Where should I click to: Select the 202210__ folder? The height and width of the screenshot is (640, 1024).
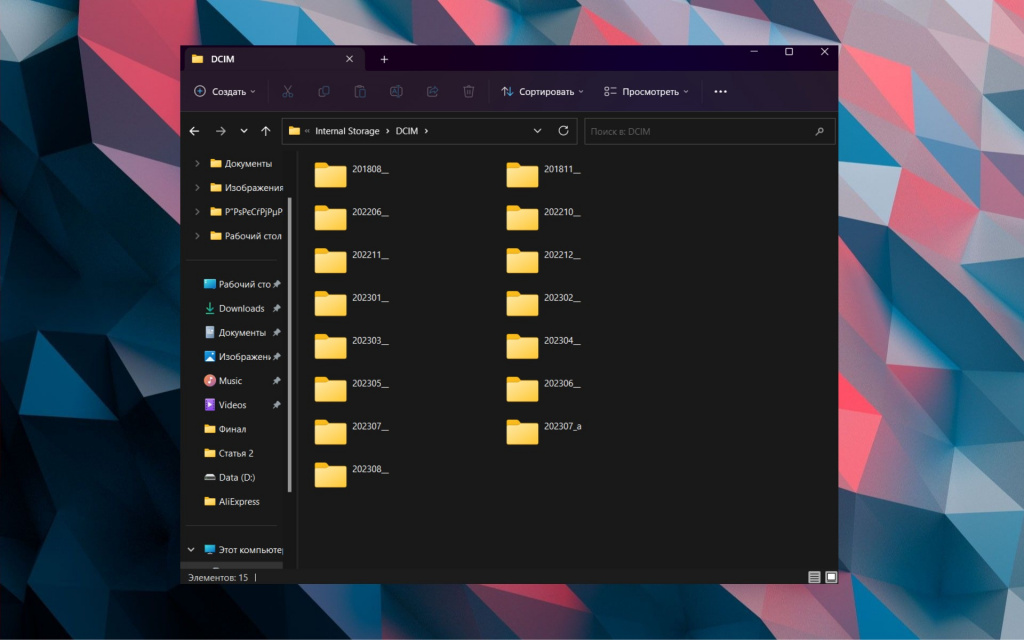[x=543, y=217]
